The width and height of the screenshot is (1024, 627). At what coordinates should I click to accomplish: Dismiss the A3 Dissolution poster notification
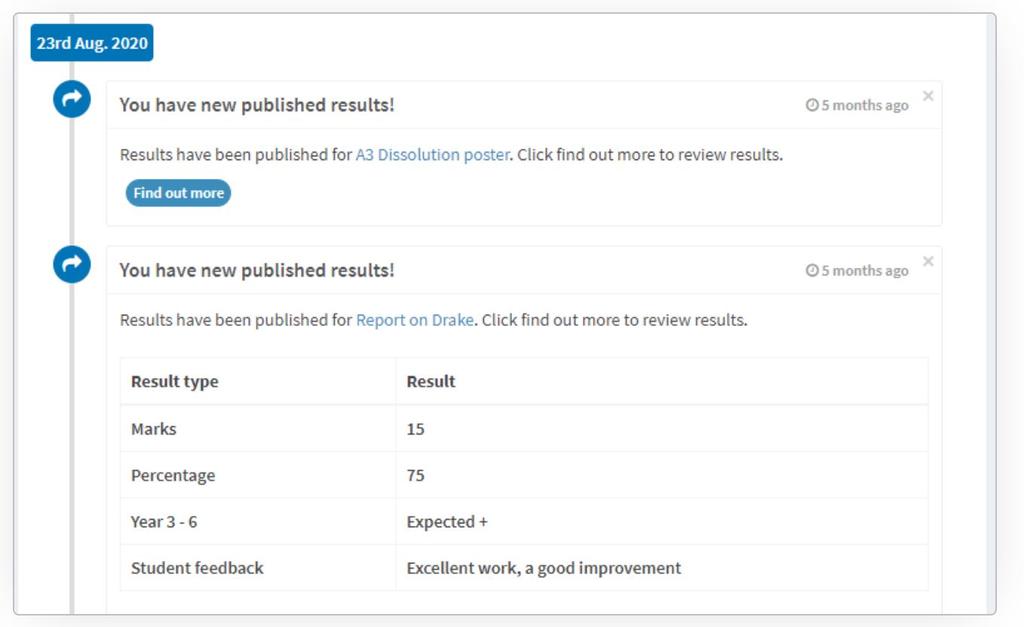(928, 96)
